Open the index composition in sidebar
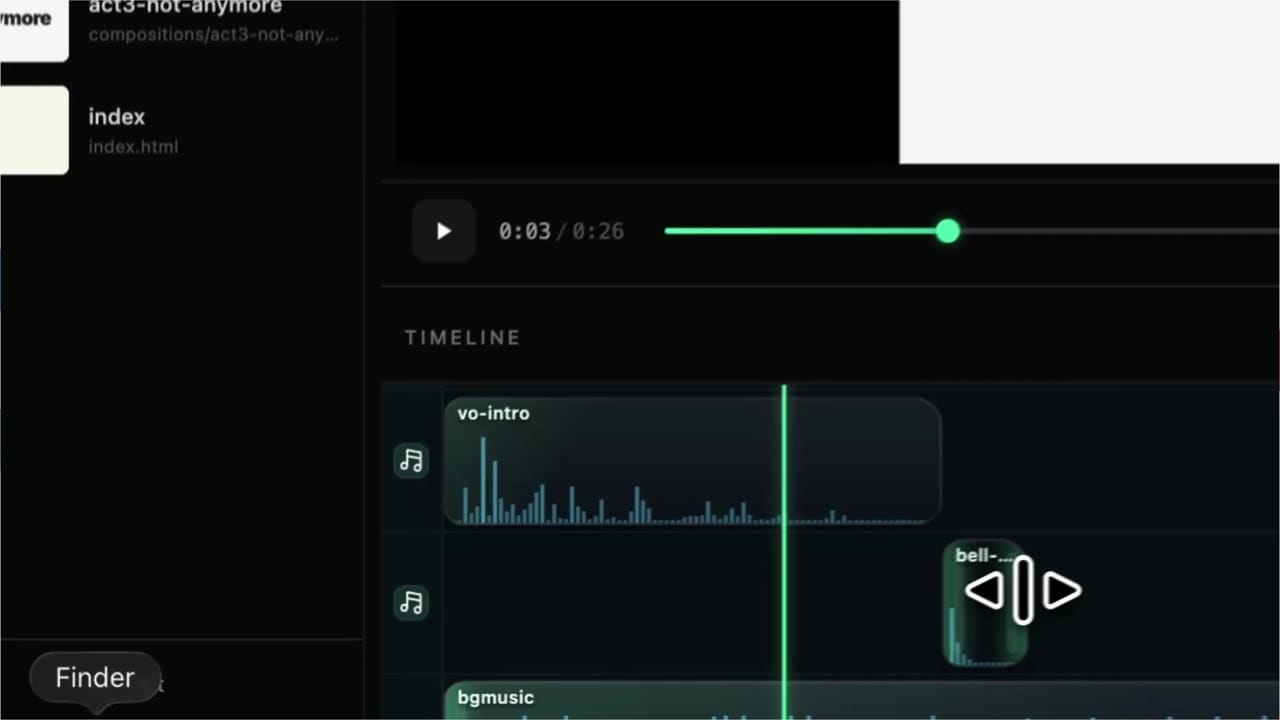The width and height of the screenshot is (1280, 720). pos(182,130)
